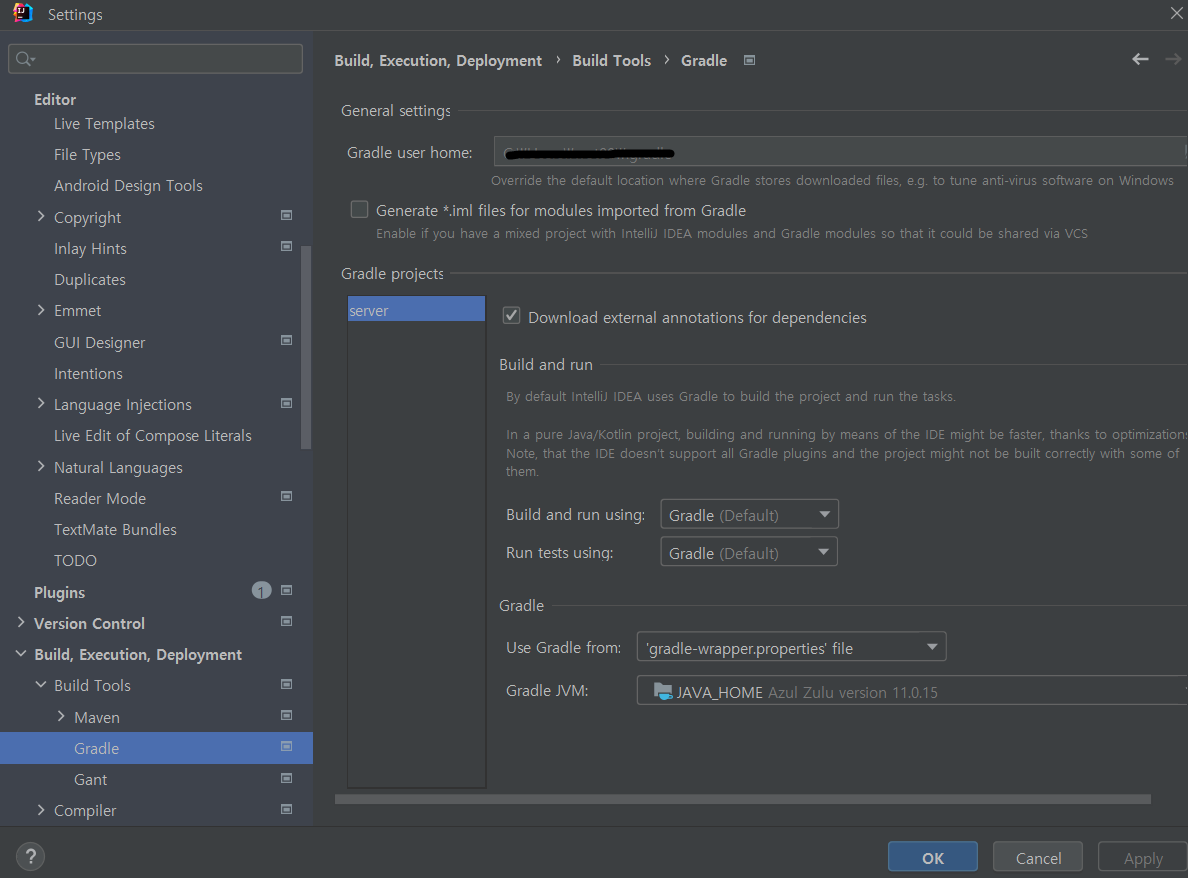Click the settings search field
Image resolution: width=1188 pixels, height=878 pixels.
[155, 59]
